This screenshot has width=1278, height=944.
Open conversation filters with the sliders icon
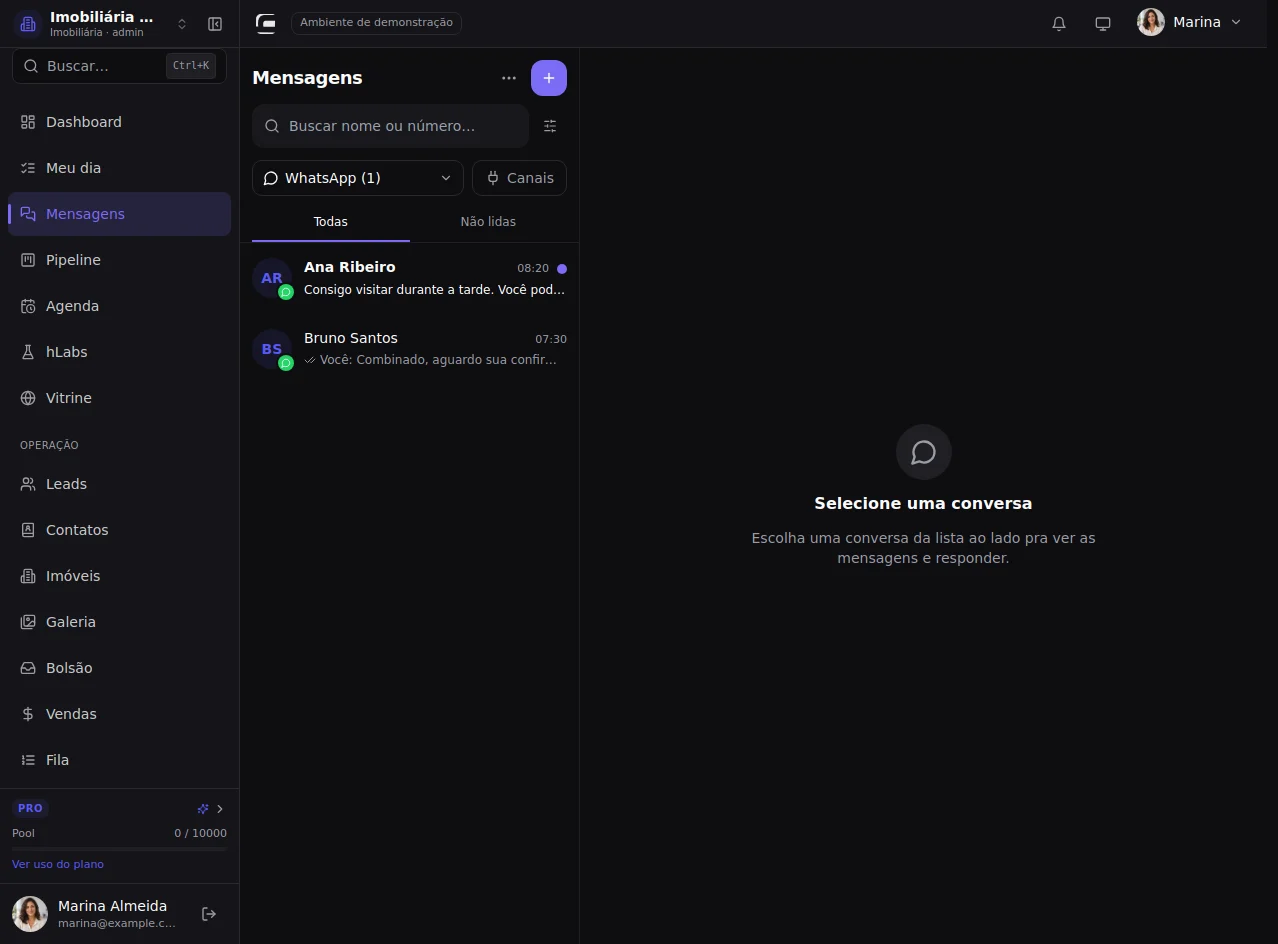pos(550,126)
